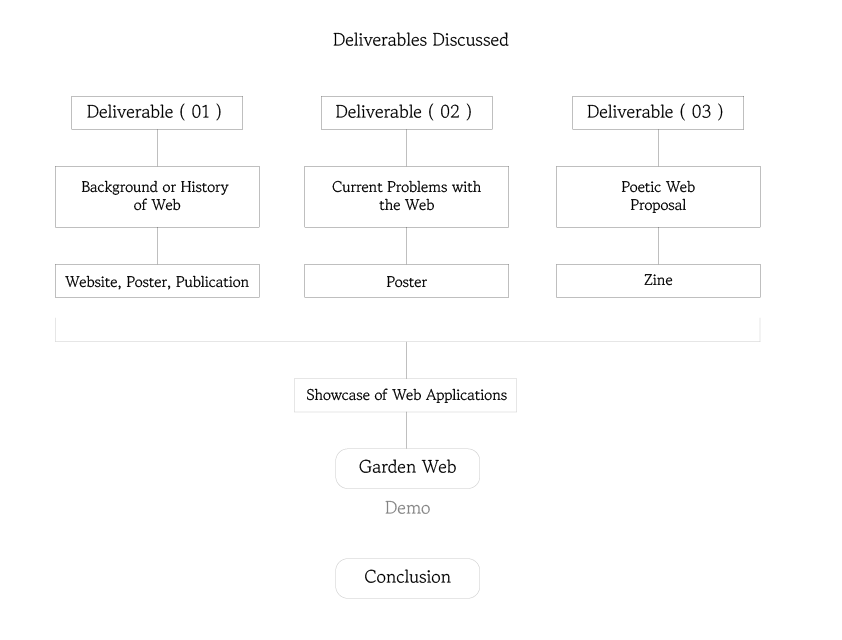Open Current Problems with the Web box
Viewport: 842px width, 640px height.
pos(406,196)
